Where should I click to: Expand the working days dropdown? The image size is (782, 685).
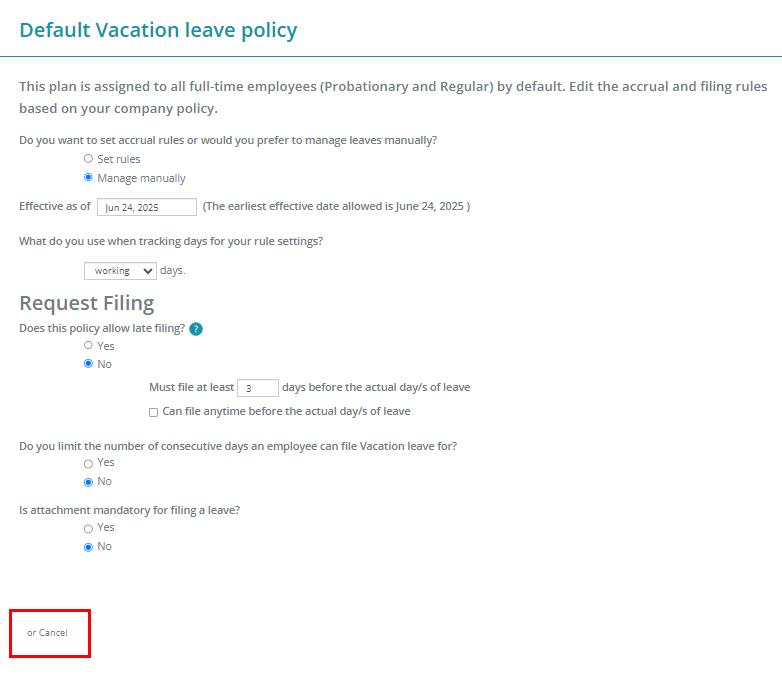point(120,271)
